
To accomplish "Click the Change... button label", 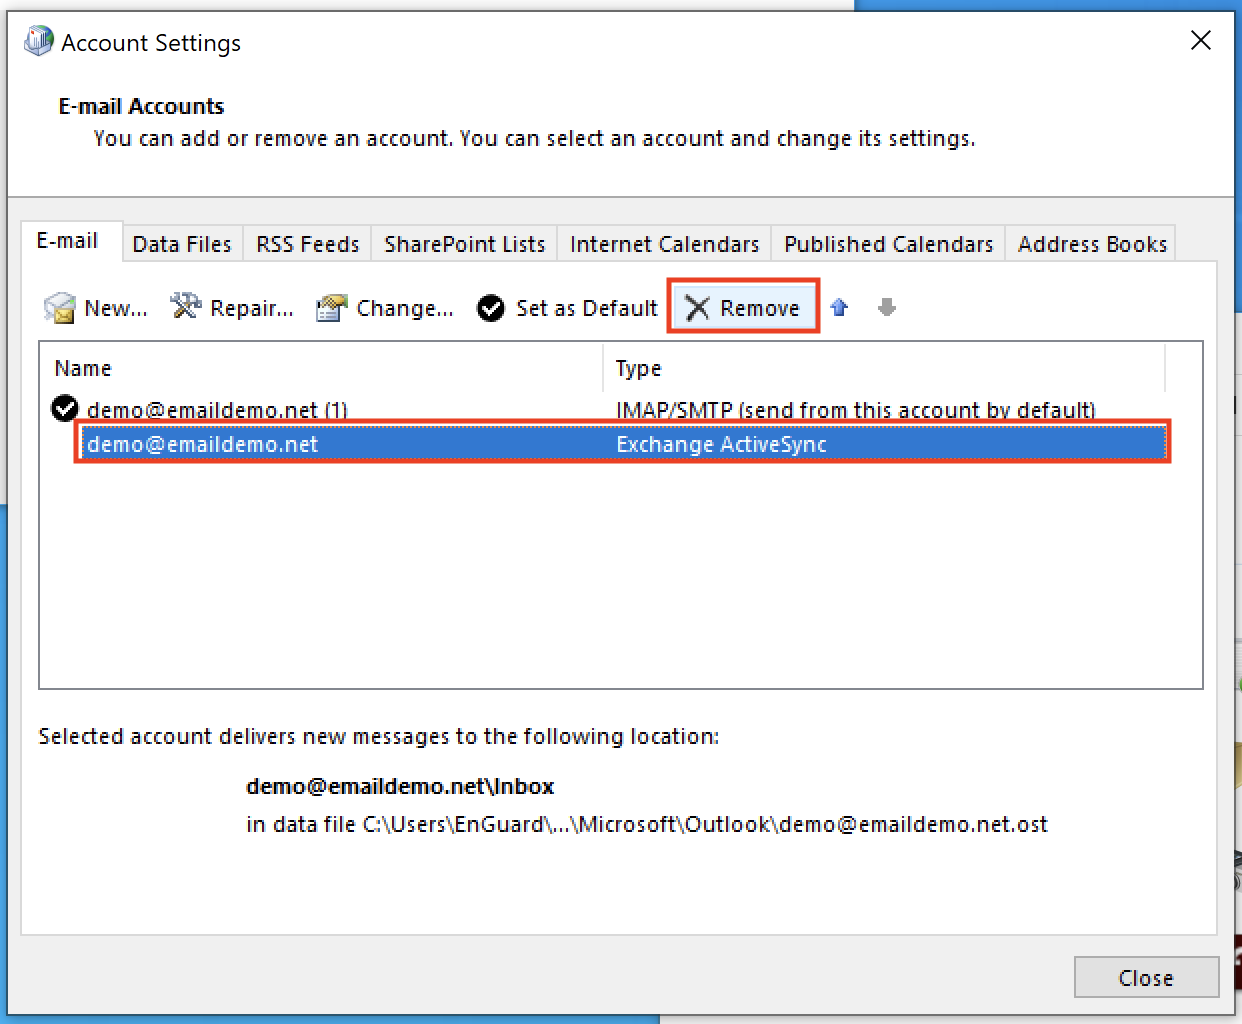I will [x=405, y=308].
